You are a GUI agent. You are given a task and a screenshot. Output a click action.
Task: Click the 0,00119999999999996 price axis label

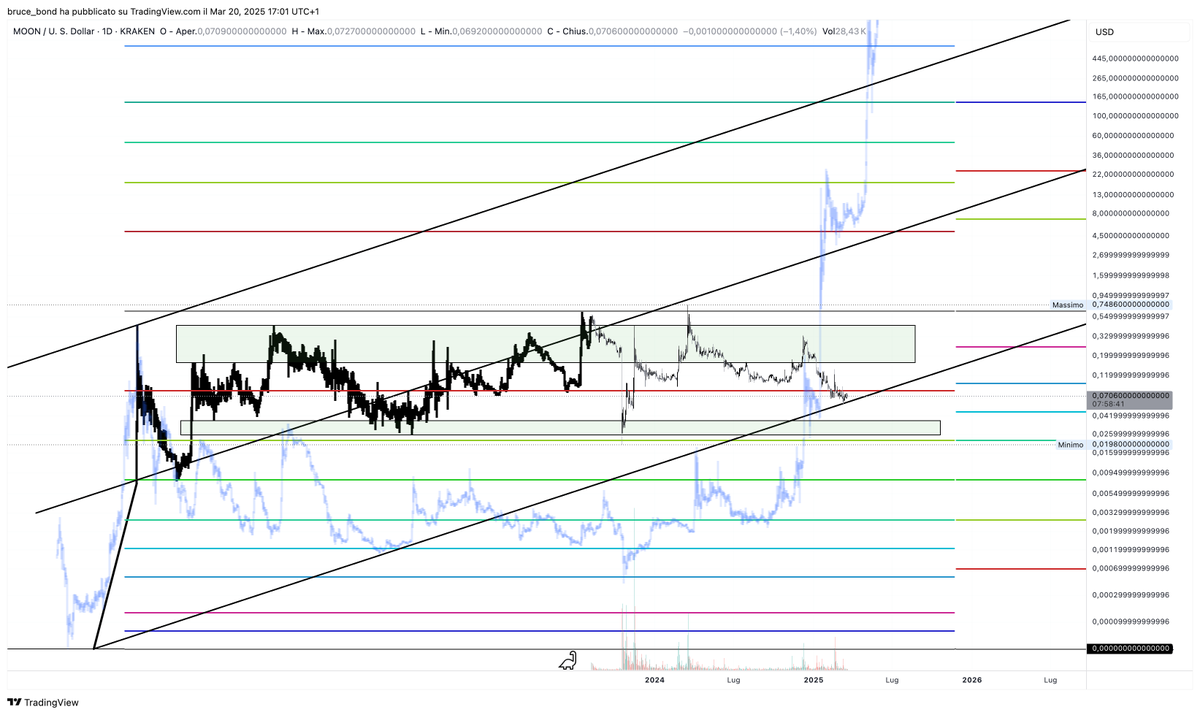[x=1130, y=549]
